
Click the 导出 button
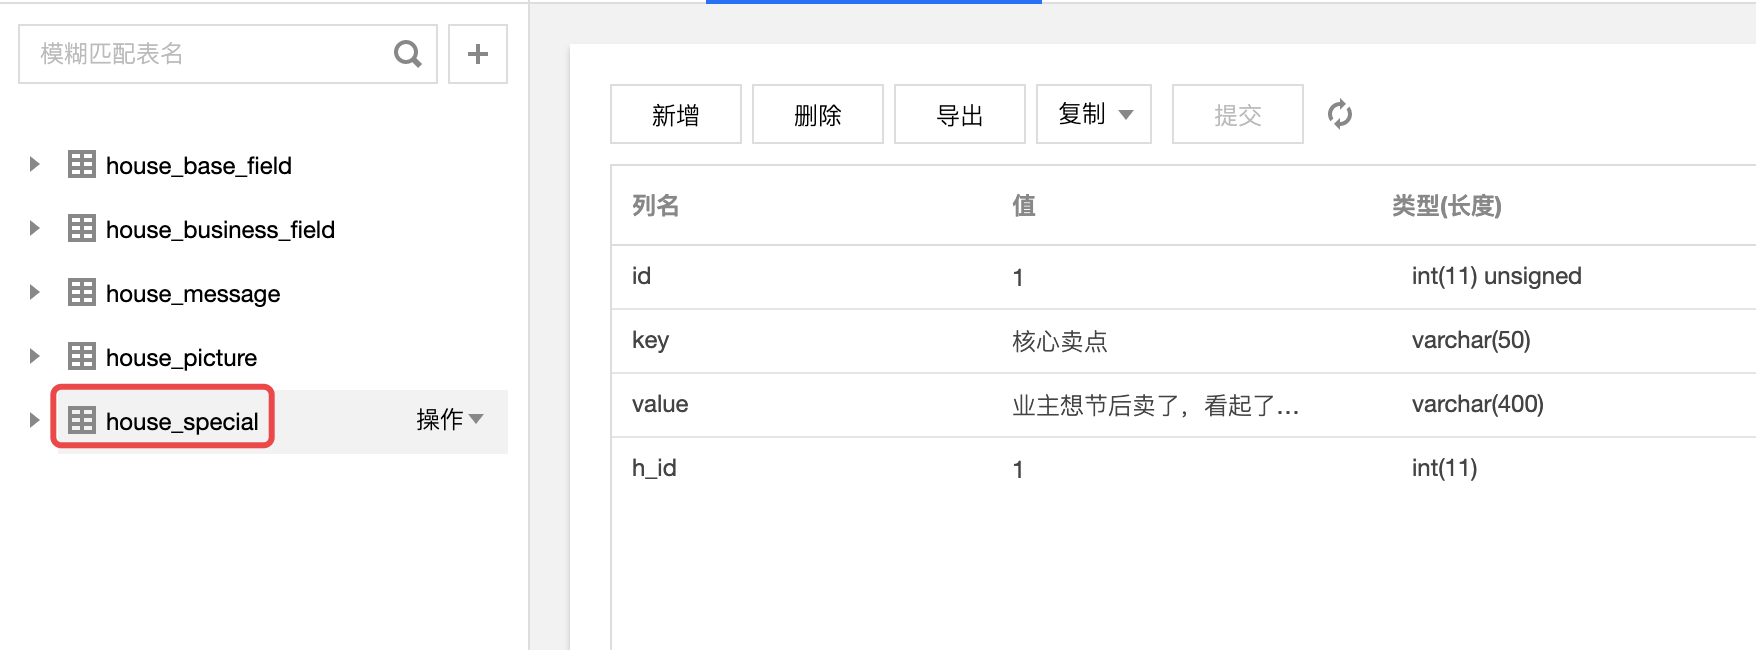click(960, 114)
